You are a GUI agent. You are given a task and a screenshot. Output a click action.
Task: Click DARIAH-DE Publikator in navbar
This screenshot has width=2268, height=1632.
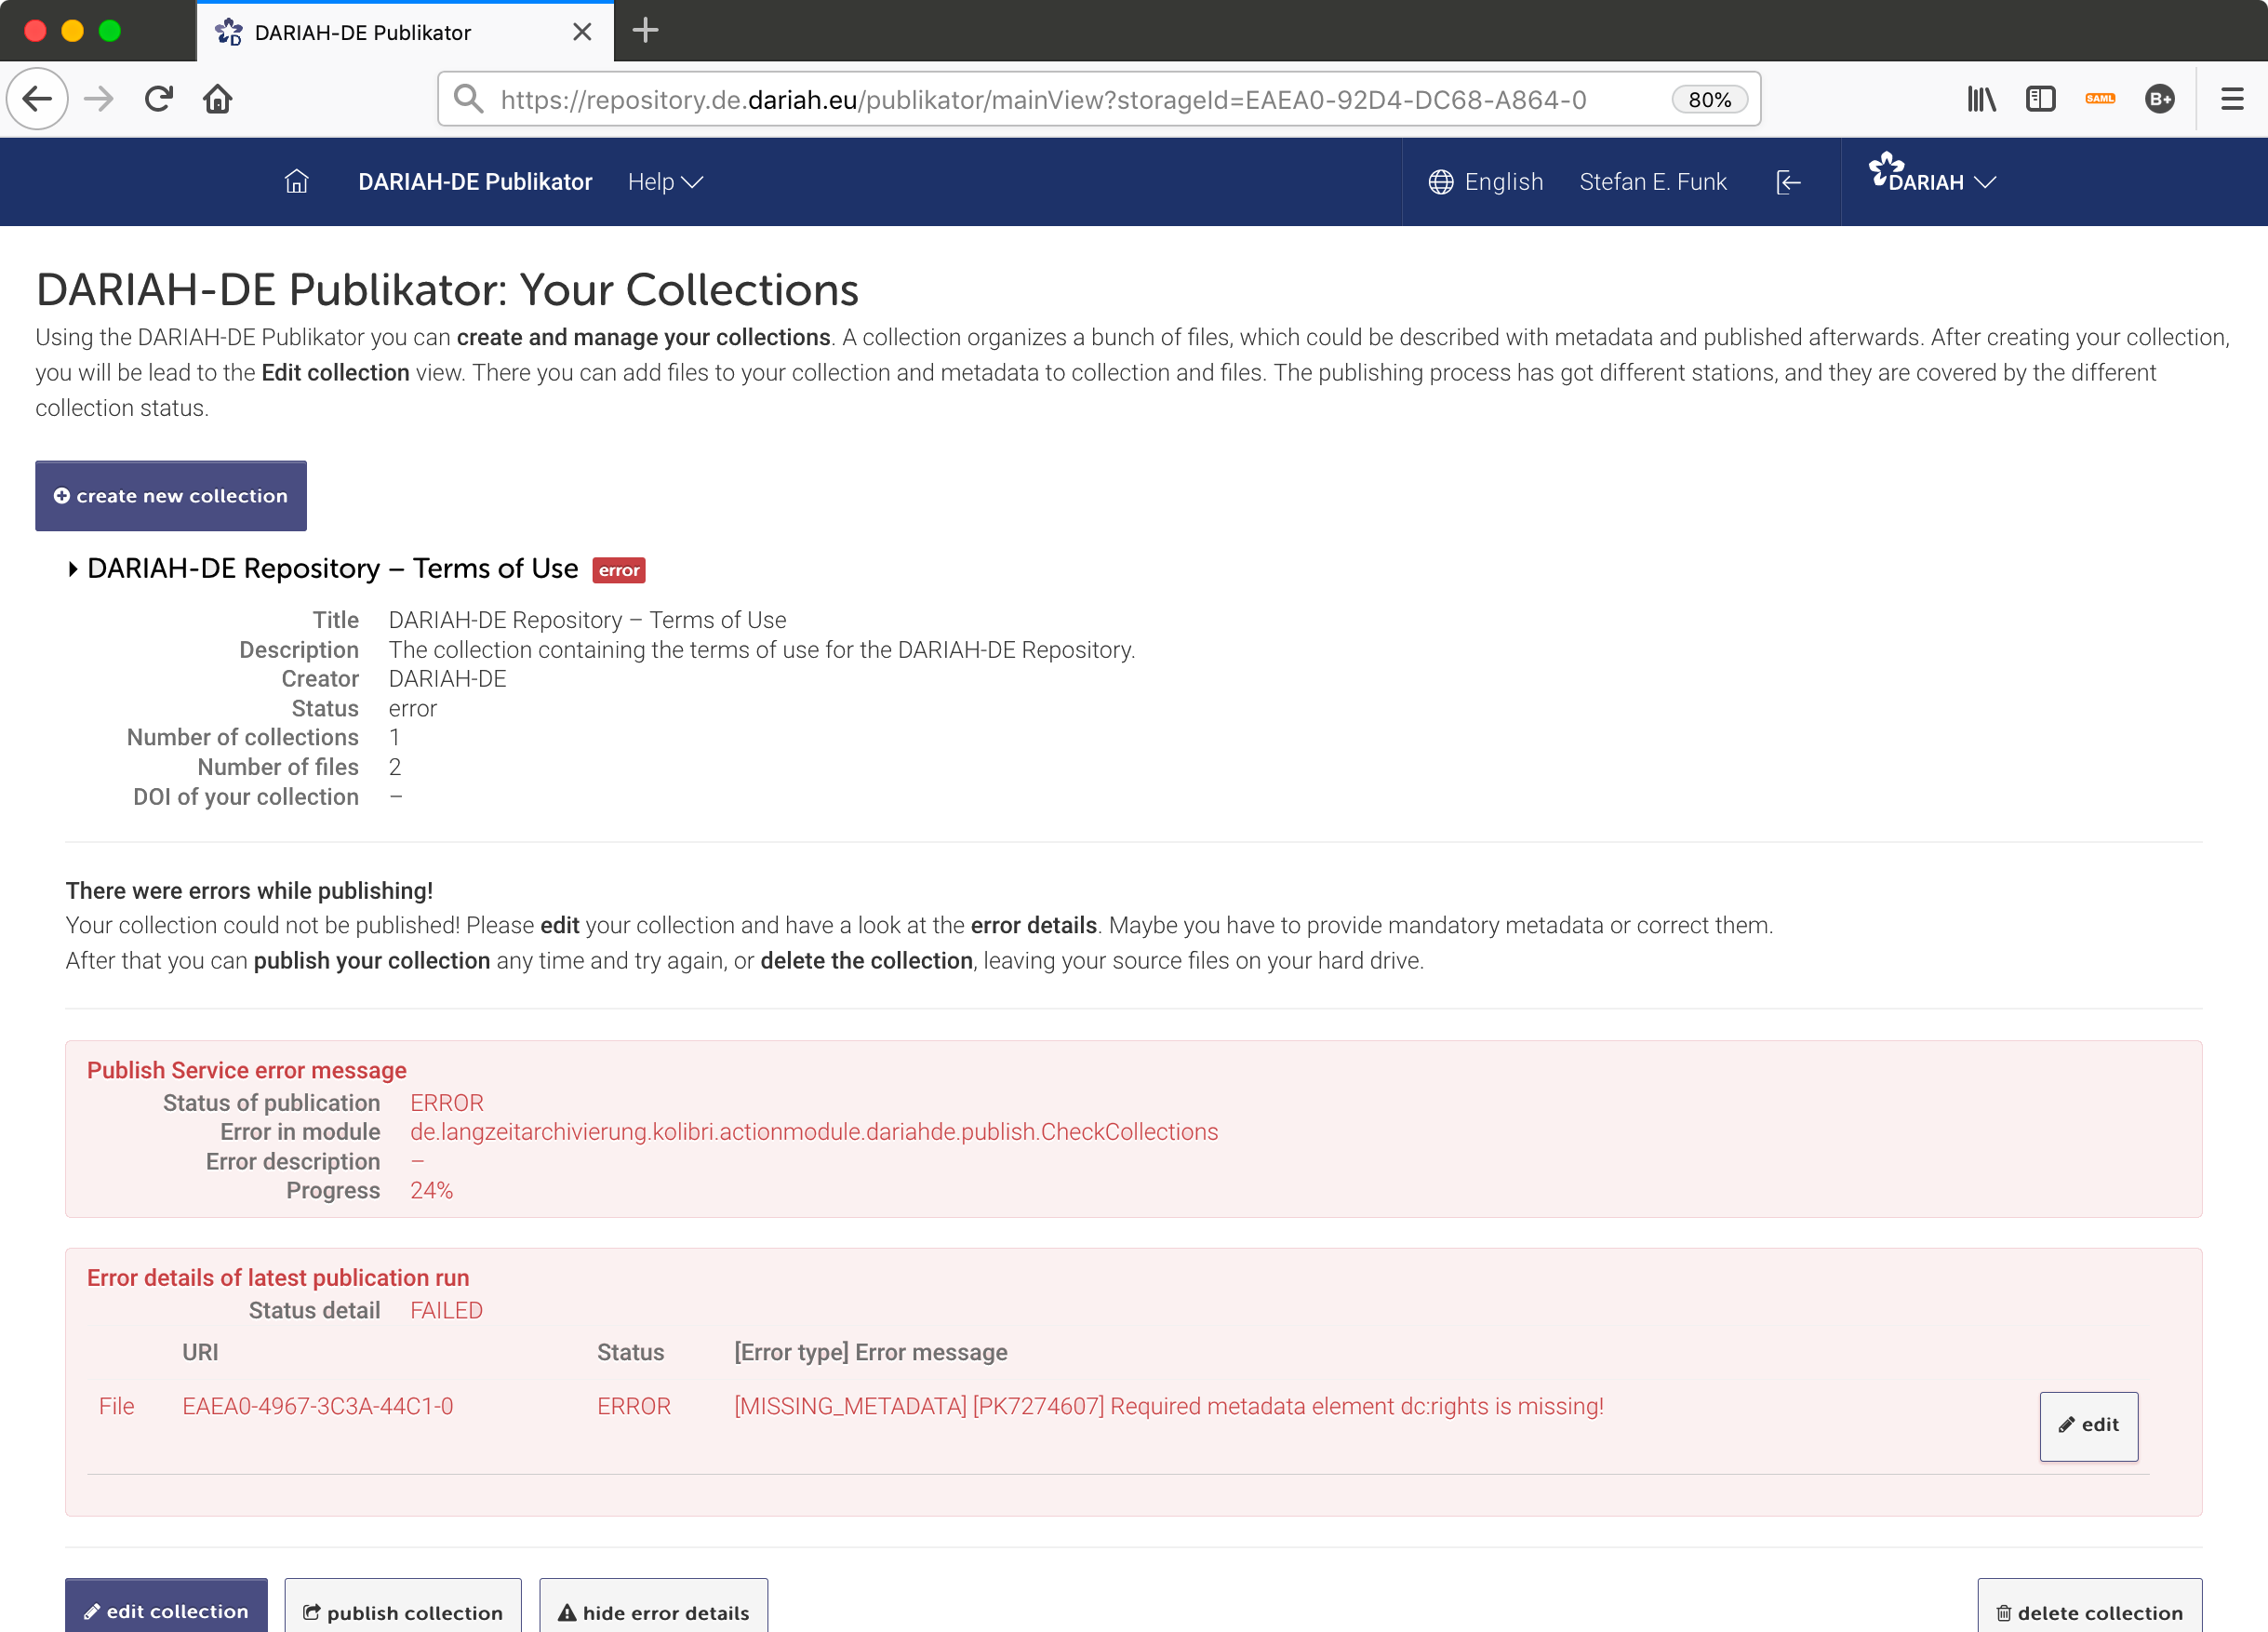[x=475, y=181]
